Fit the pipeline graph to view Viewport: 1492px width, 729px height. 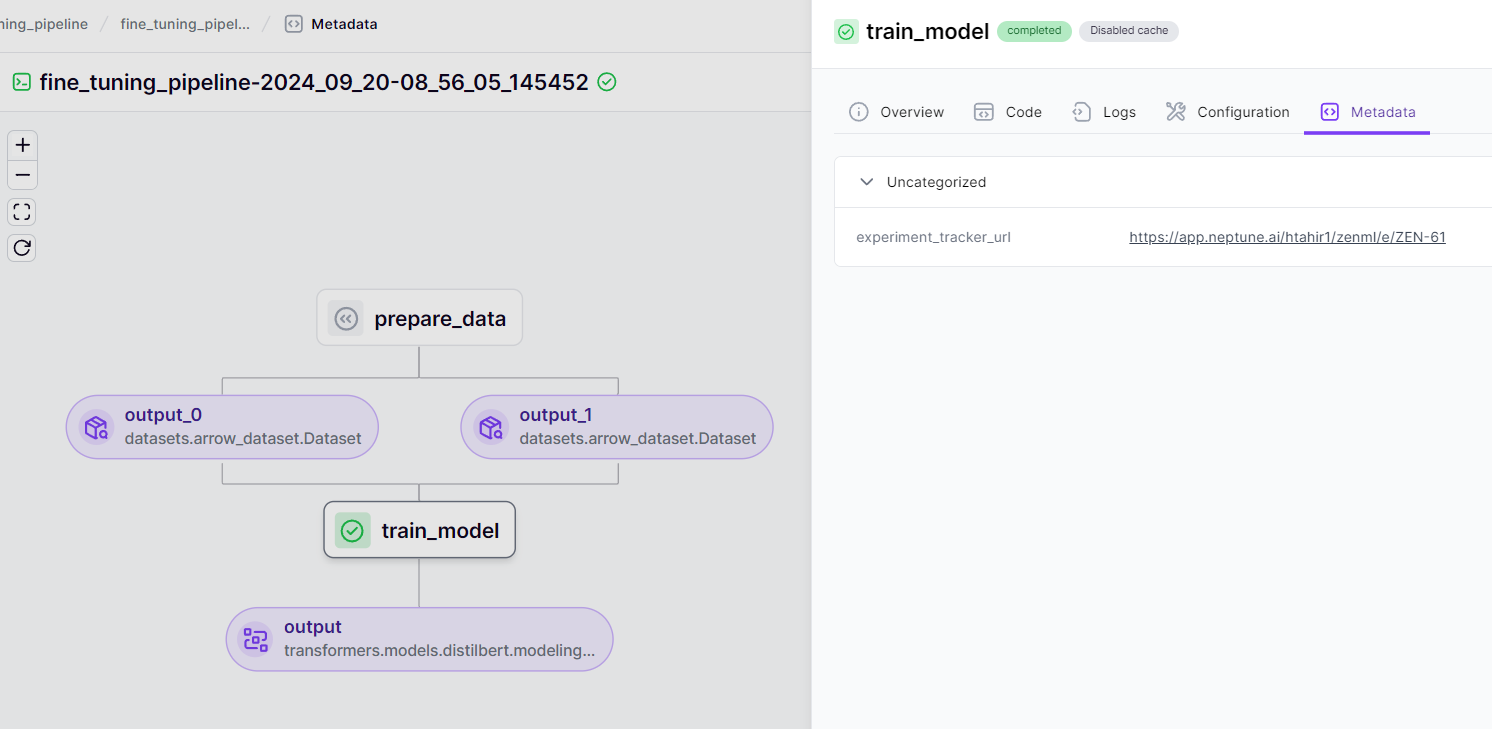[22, 211]
